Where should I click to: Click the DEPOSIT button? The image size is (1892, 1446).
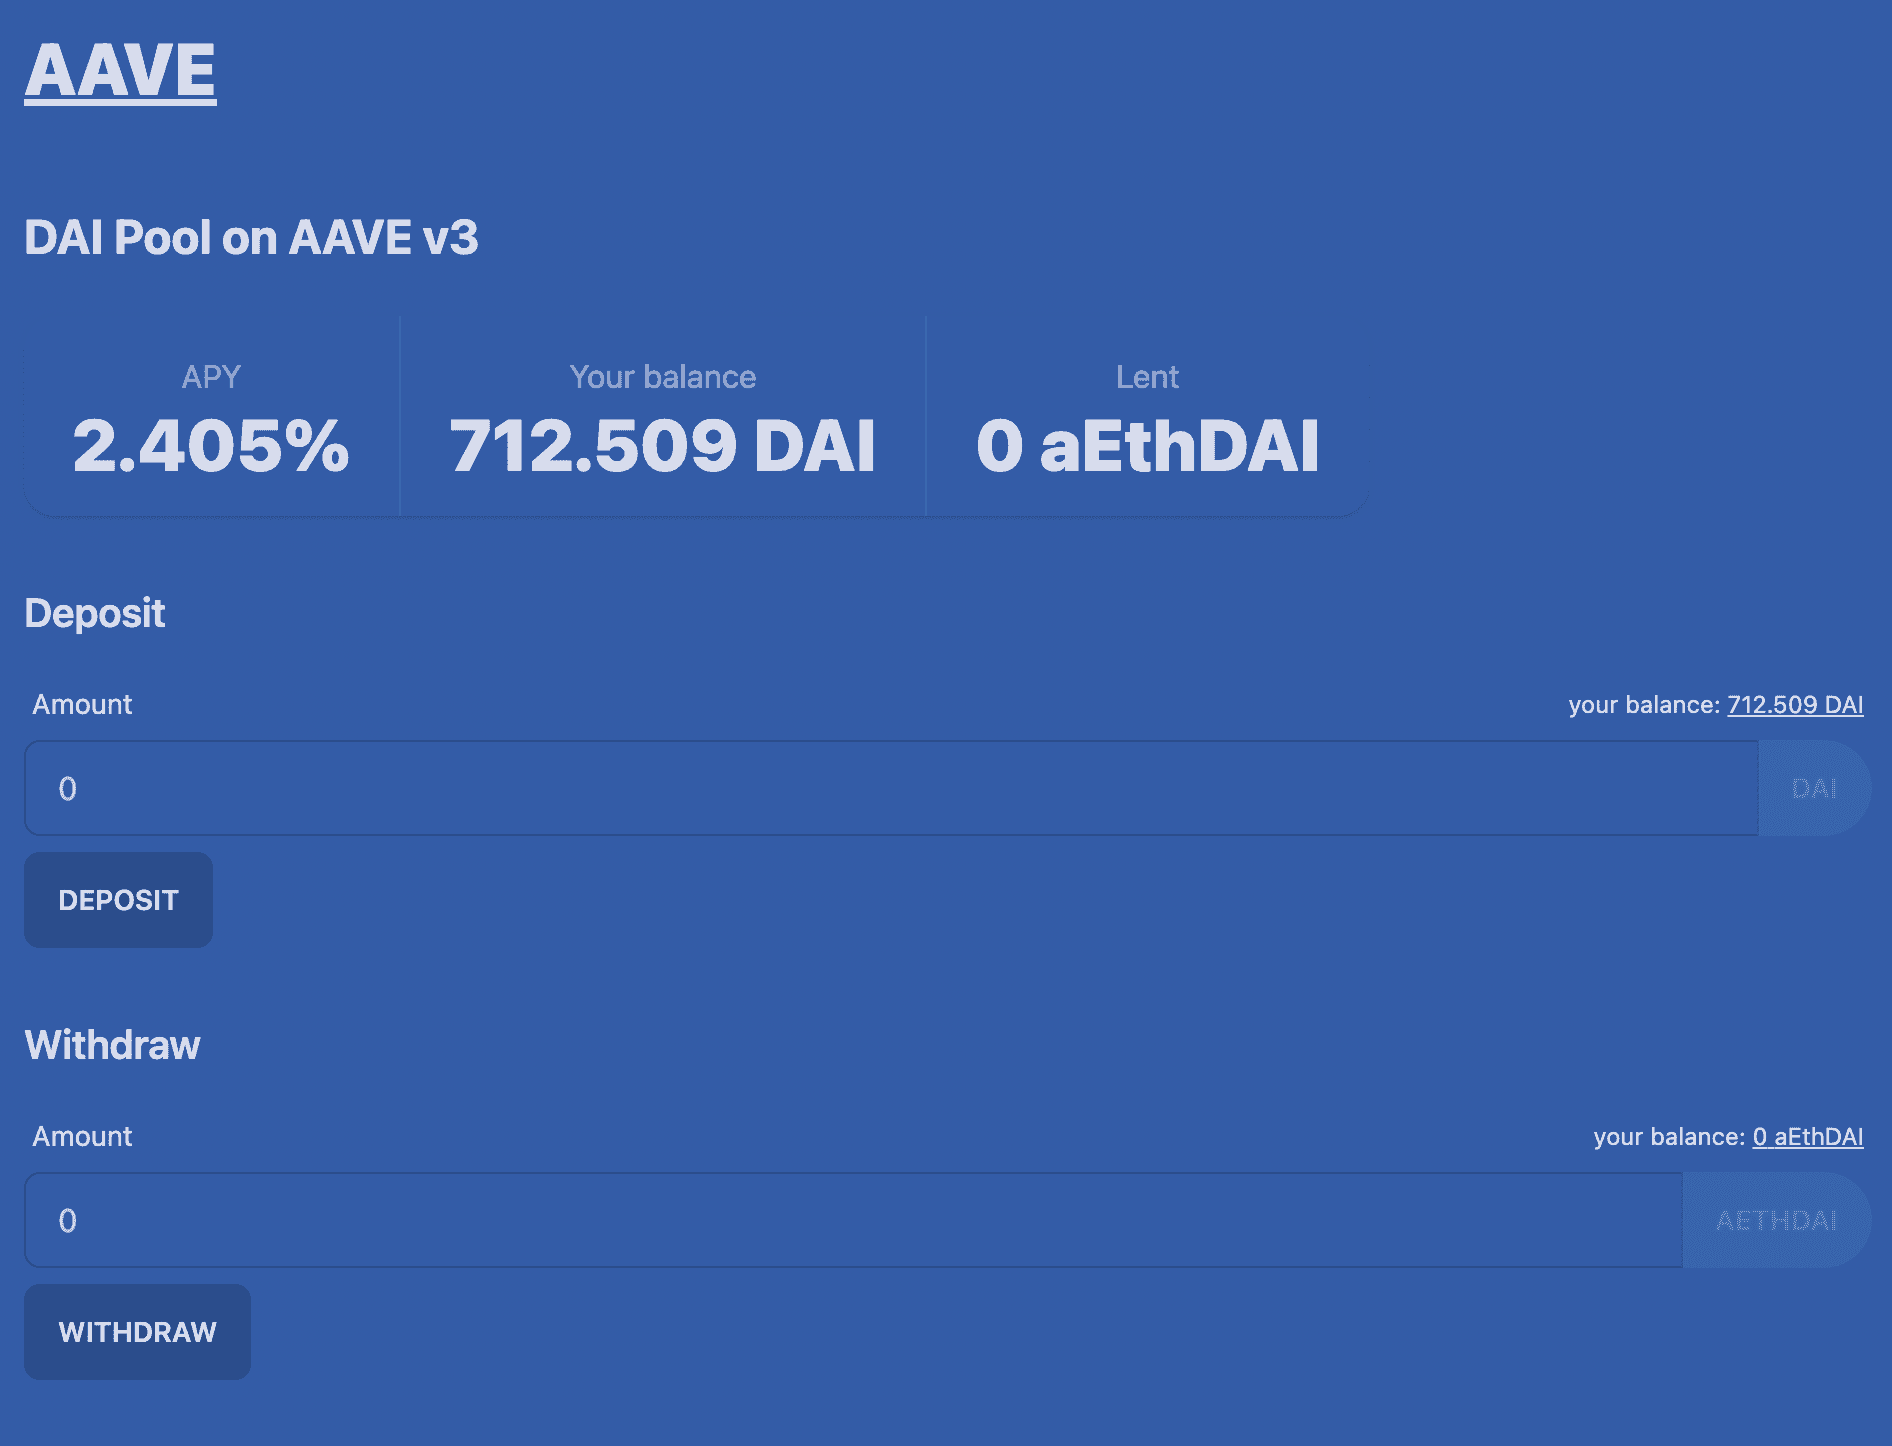118,900
